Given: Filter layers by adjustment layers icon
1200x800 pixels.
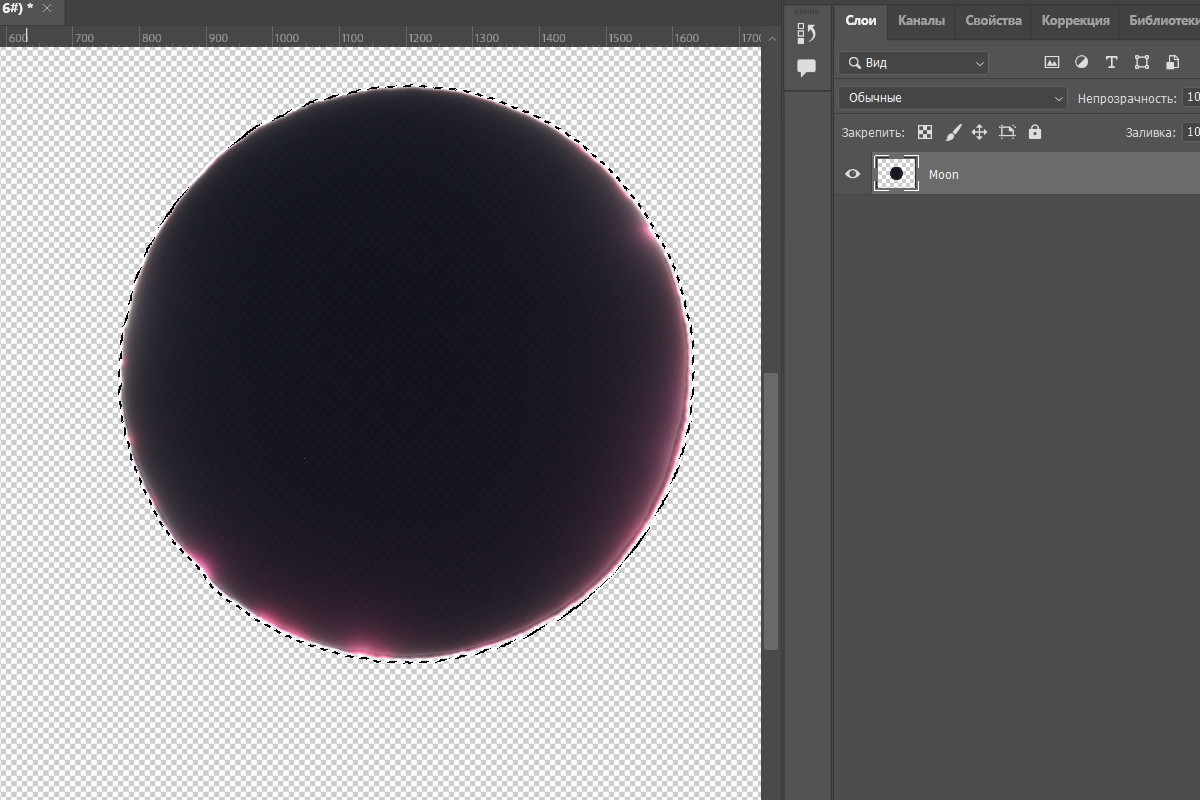Looking at the screenshot, I should (1081, 62).
